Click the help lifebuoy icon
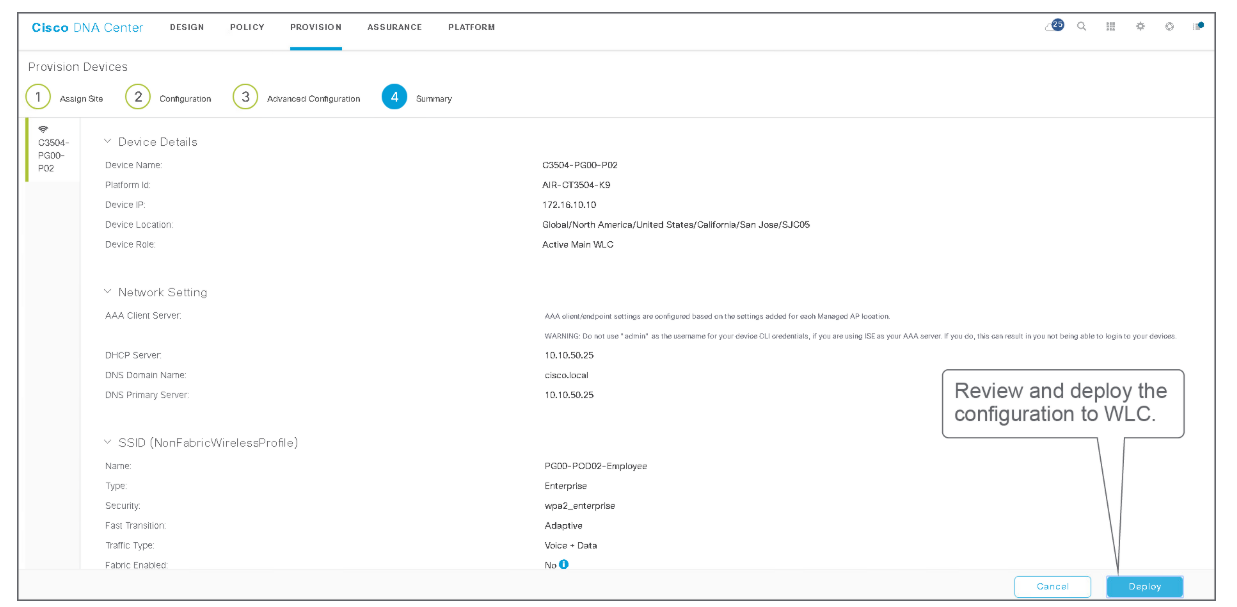This screenshot has width=1237, height=607. point(1169,27)
